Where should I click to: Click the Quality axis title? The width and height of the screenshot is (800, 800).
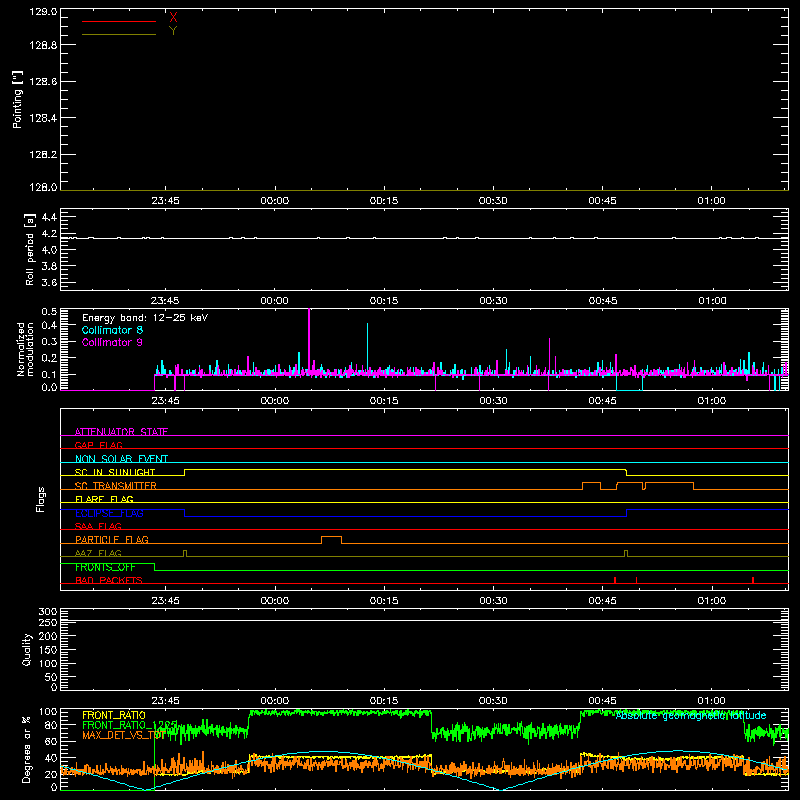coord(27,649)
